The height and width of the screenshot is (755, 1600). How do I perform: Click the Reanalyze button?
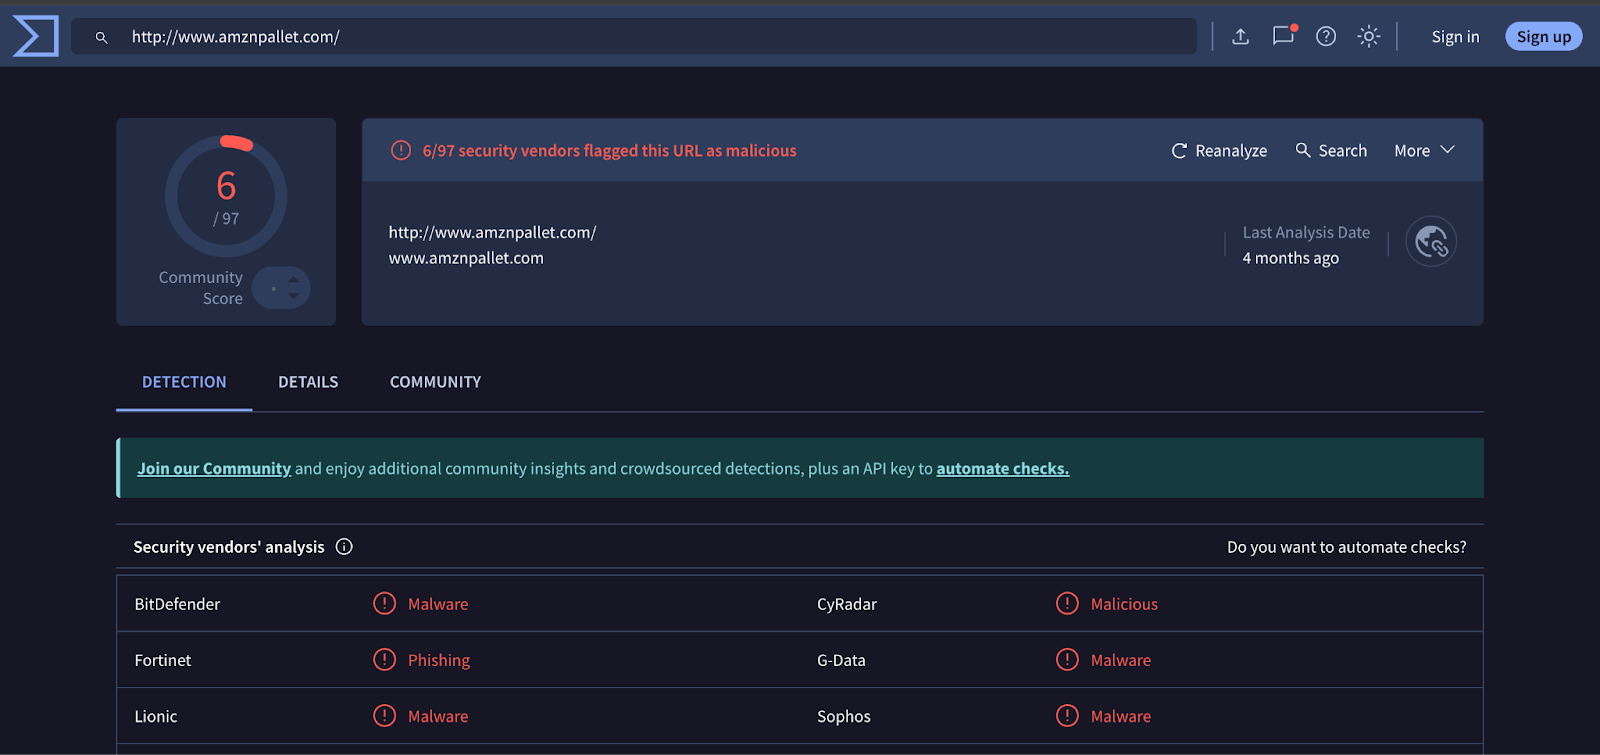click(1219, 150)
